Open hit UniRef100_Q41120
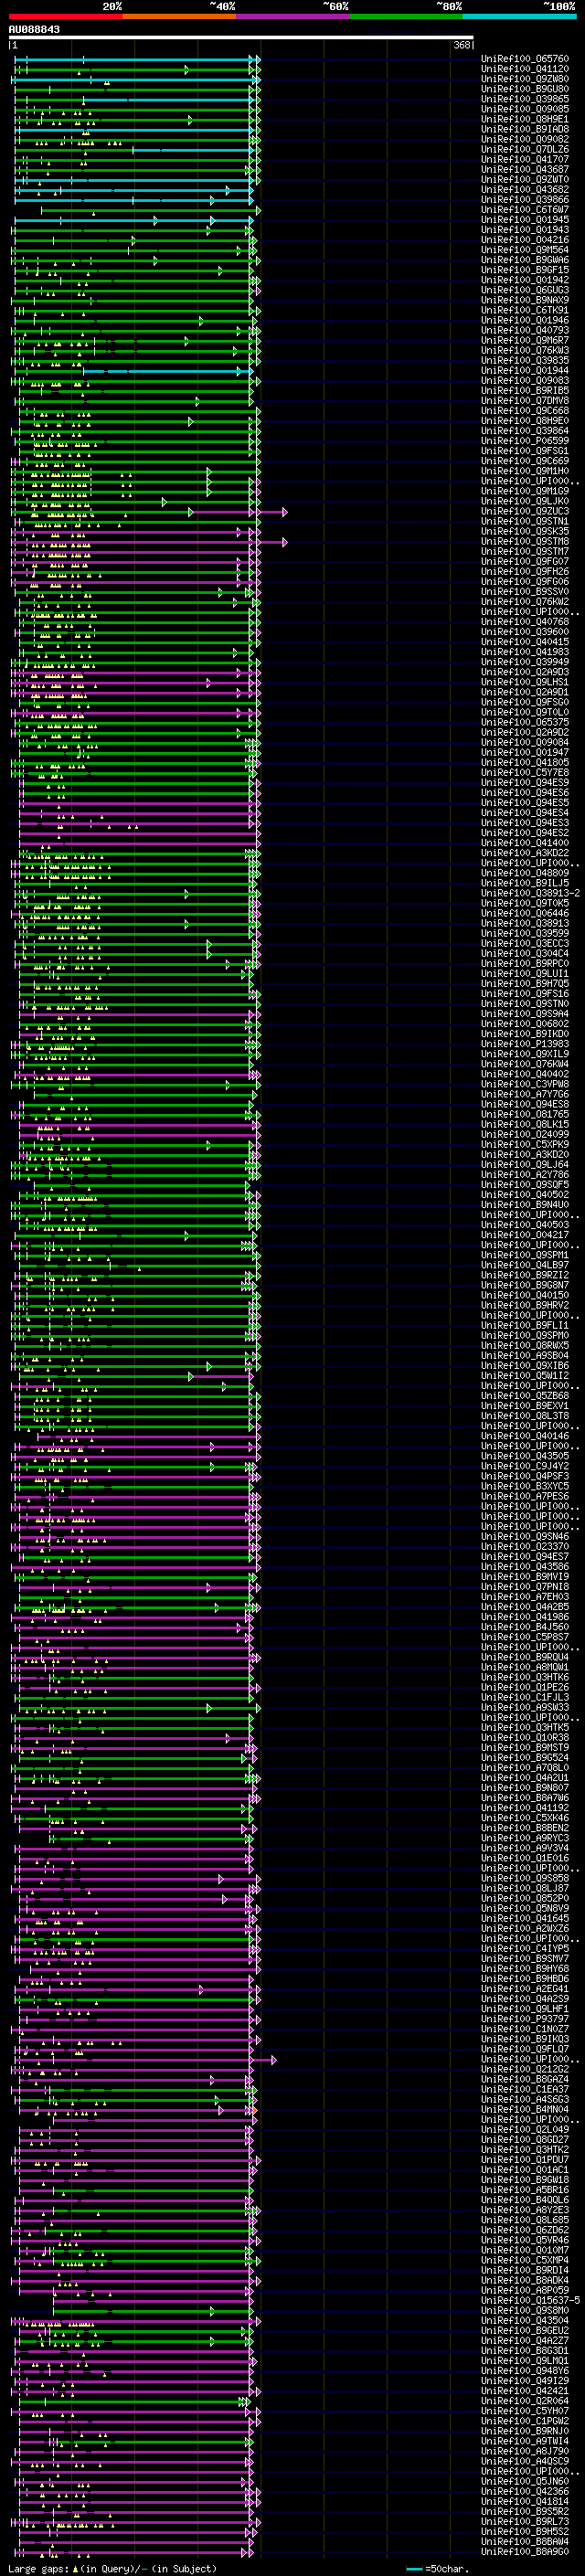The image size is (585, 2576). coord(525,69)
